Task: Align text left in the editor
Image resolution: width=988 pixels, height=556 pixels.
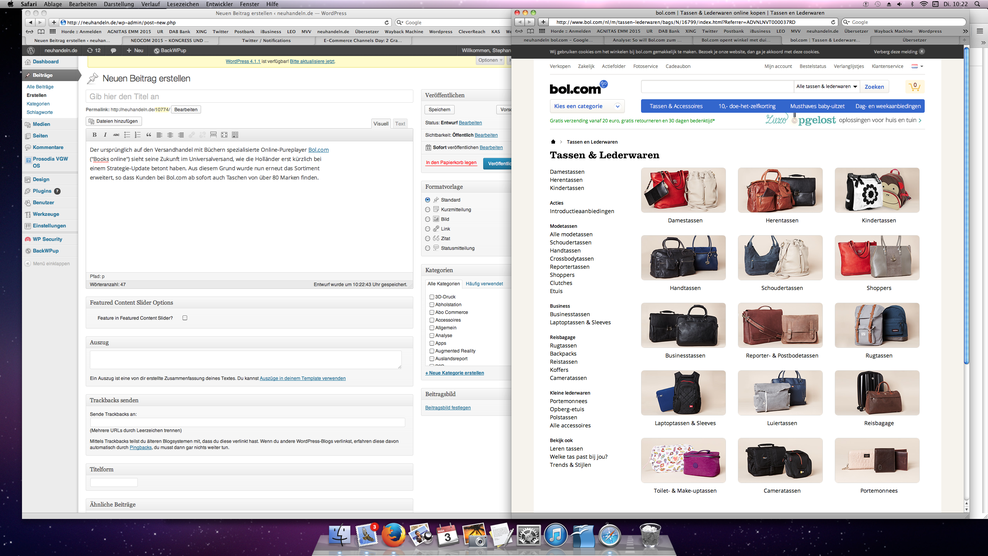Action: tap(159, 135)
